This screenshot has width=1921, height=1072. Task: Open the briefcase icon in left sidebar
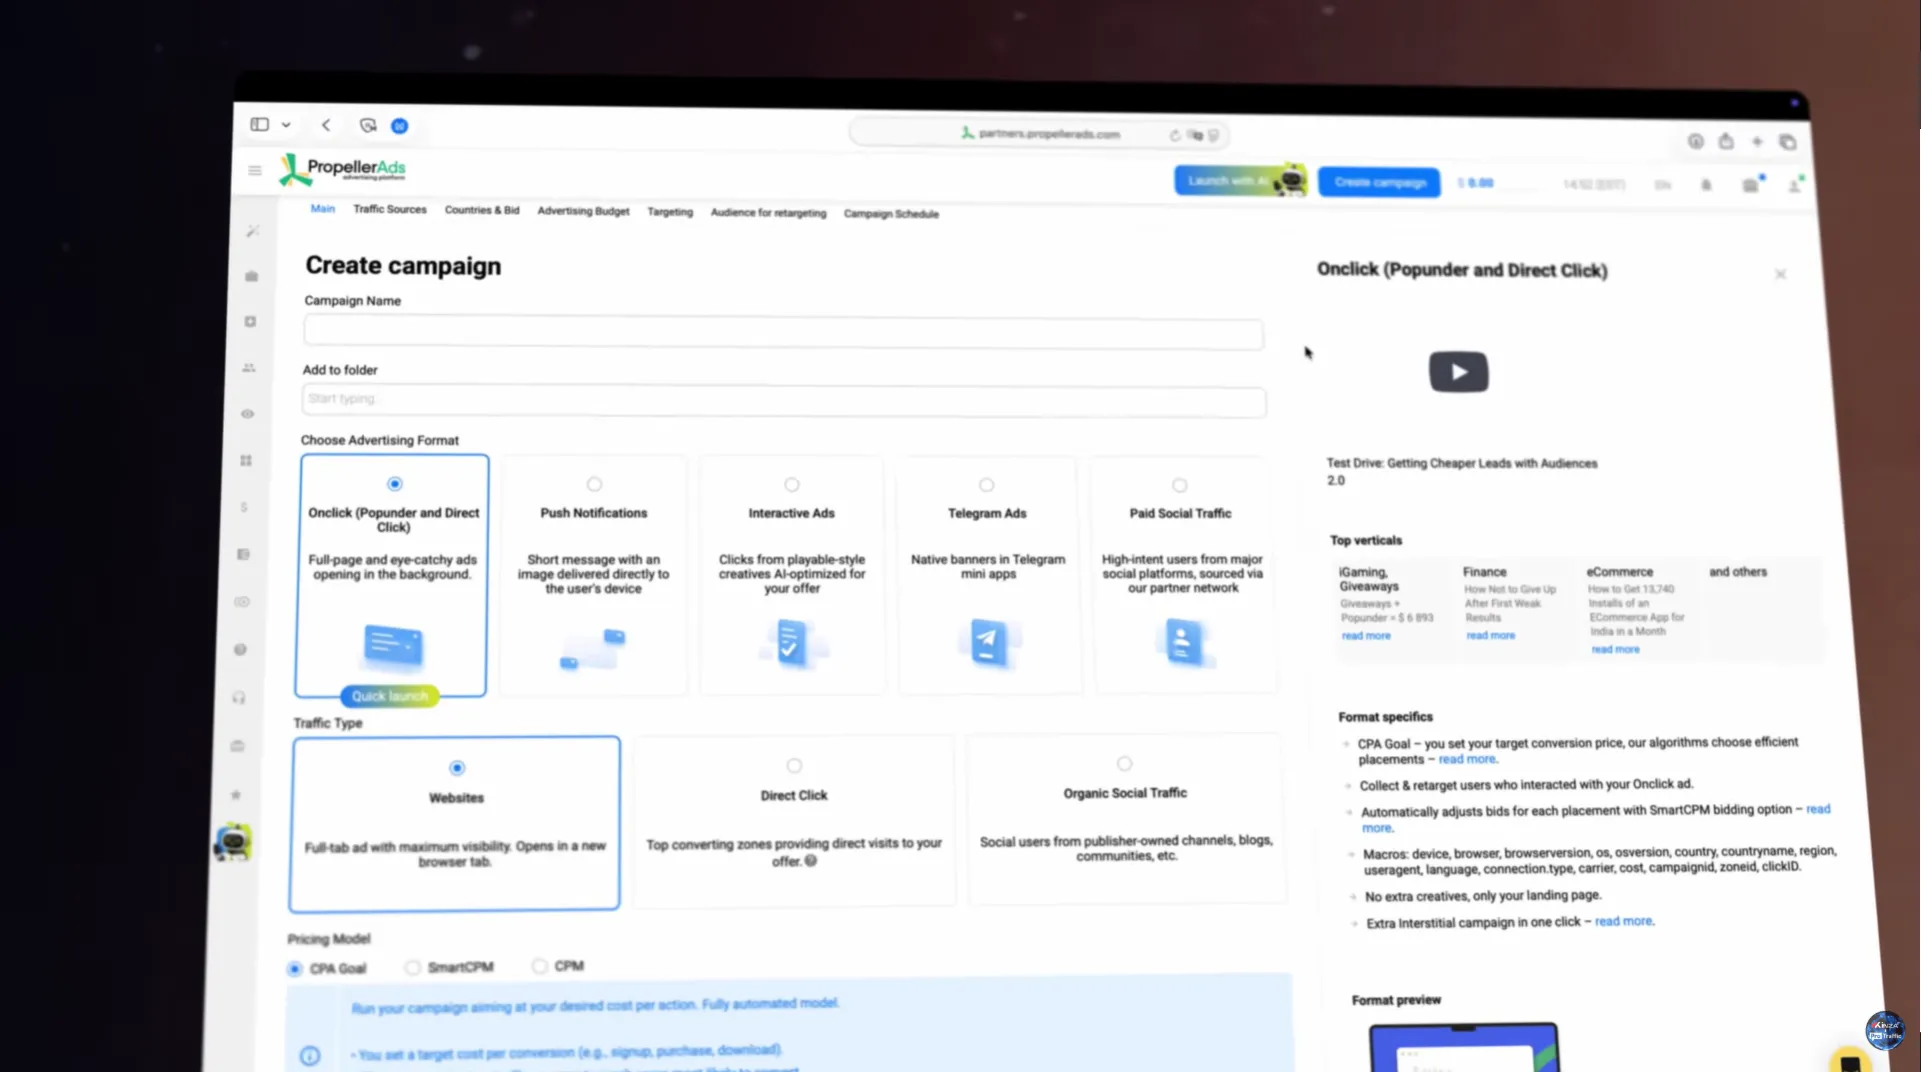(x=252, y=276)
